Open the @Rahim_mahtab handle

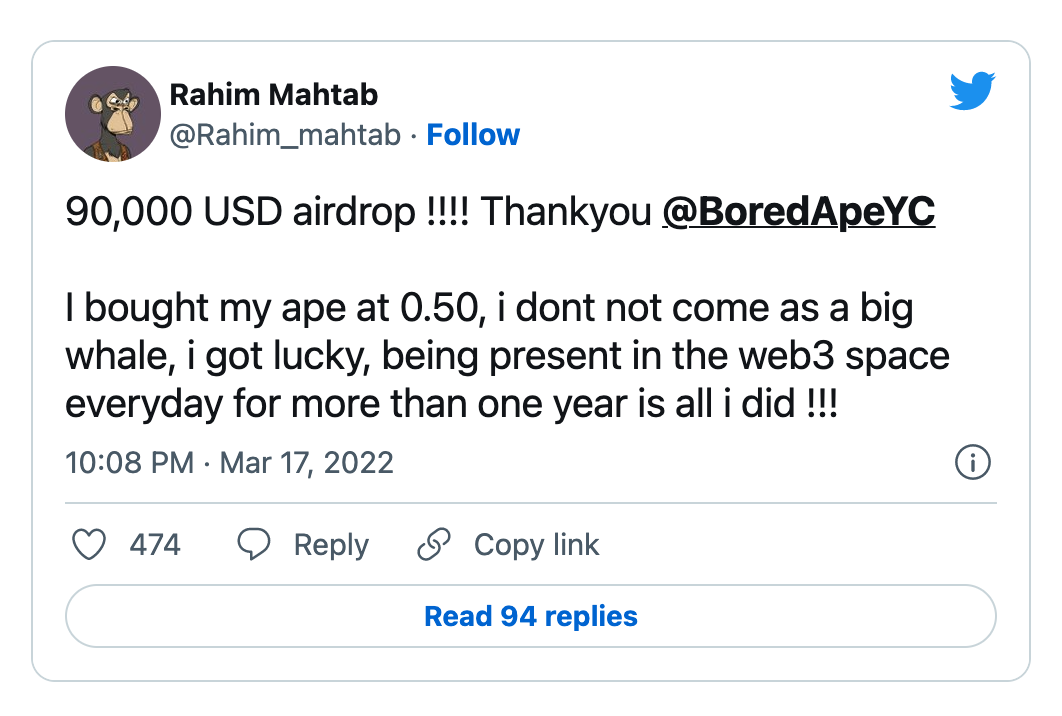[x=285, y=135]
